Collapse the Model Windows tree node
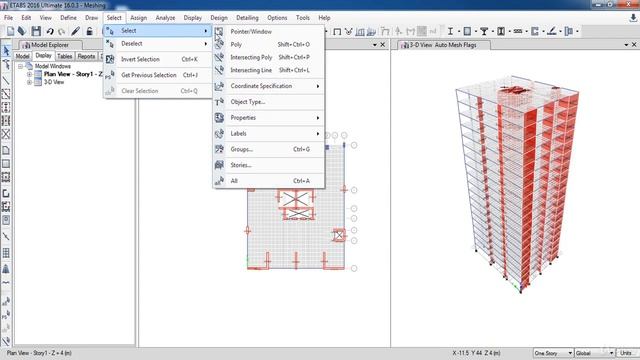The image size is (640, 360). [x=20, y=66]
